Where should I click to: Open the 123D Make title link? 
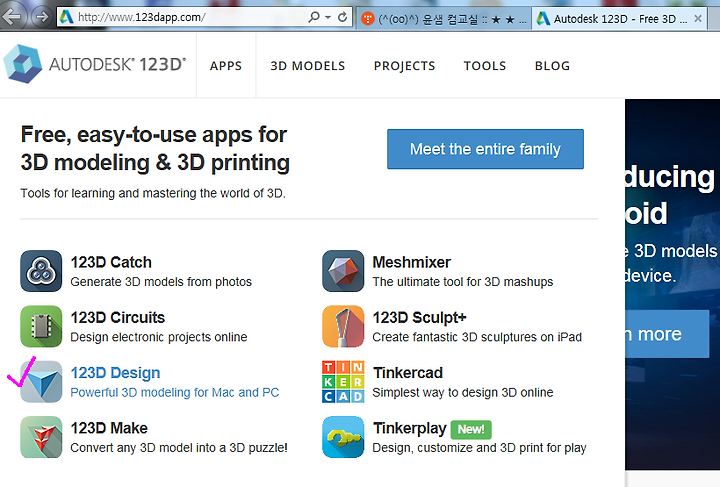coord(109,428)
